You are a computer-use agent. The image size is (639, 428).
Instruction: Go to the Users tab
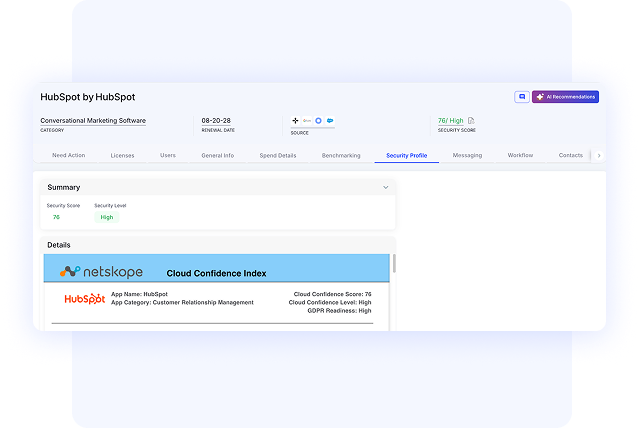(168, 155)
